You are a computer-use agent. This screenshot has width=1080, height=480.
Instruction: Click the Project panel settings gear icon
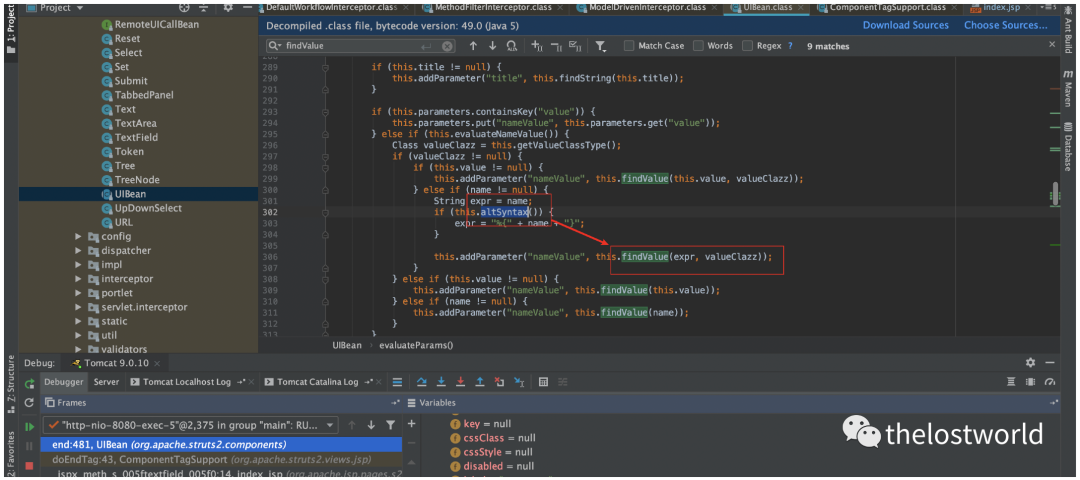click(x=228, y=7)
